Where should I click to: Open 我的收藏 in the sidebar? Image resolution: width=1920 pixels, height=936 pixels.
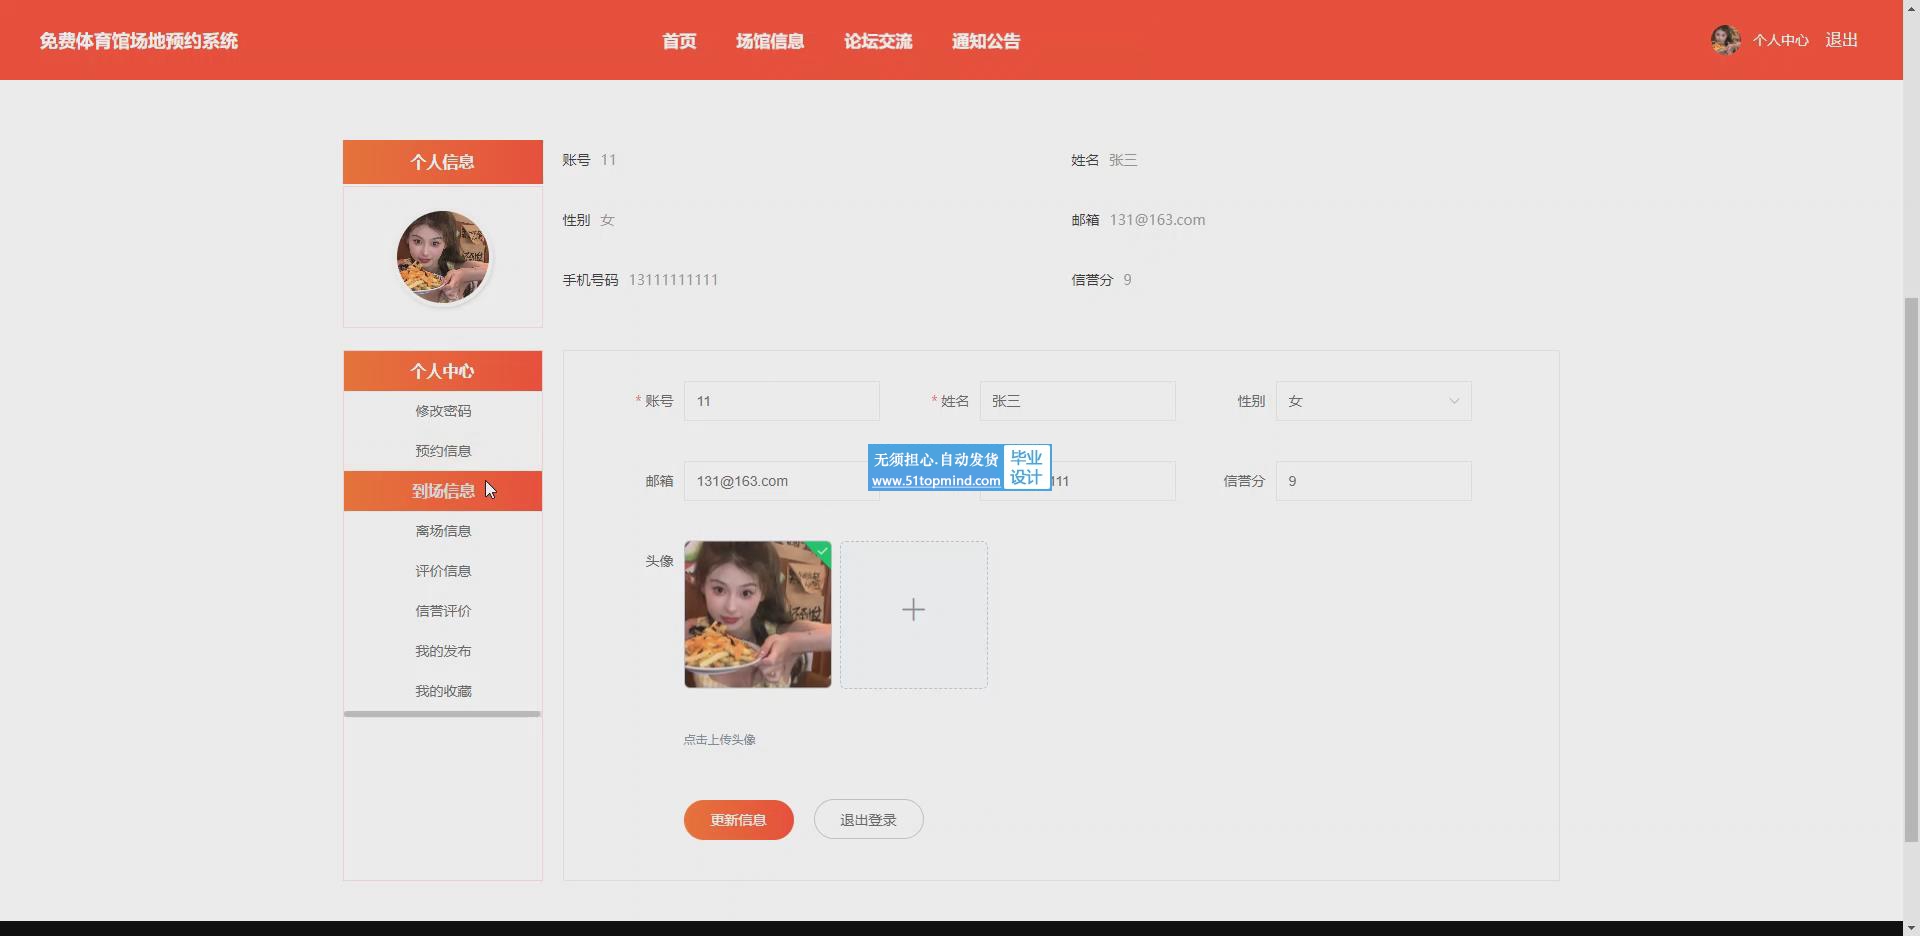coord(443,691)
